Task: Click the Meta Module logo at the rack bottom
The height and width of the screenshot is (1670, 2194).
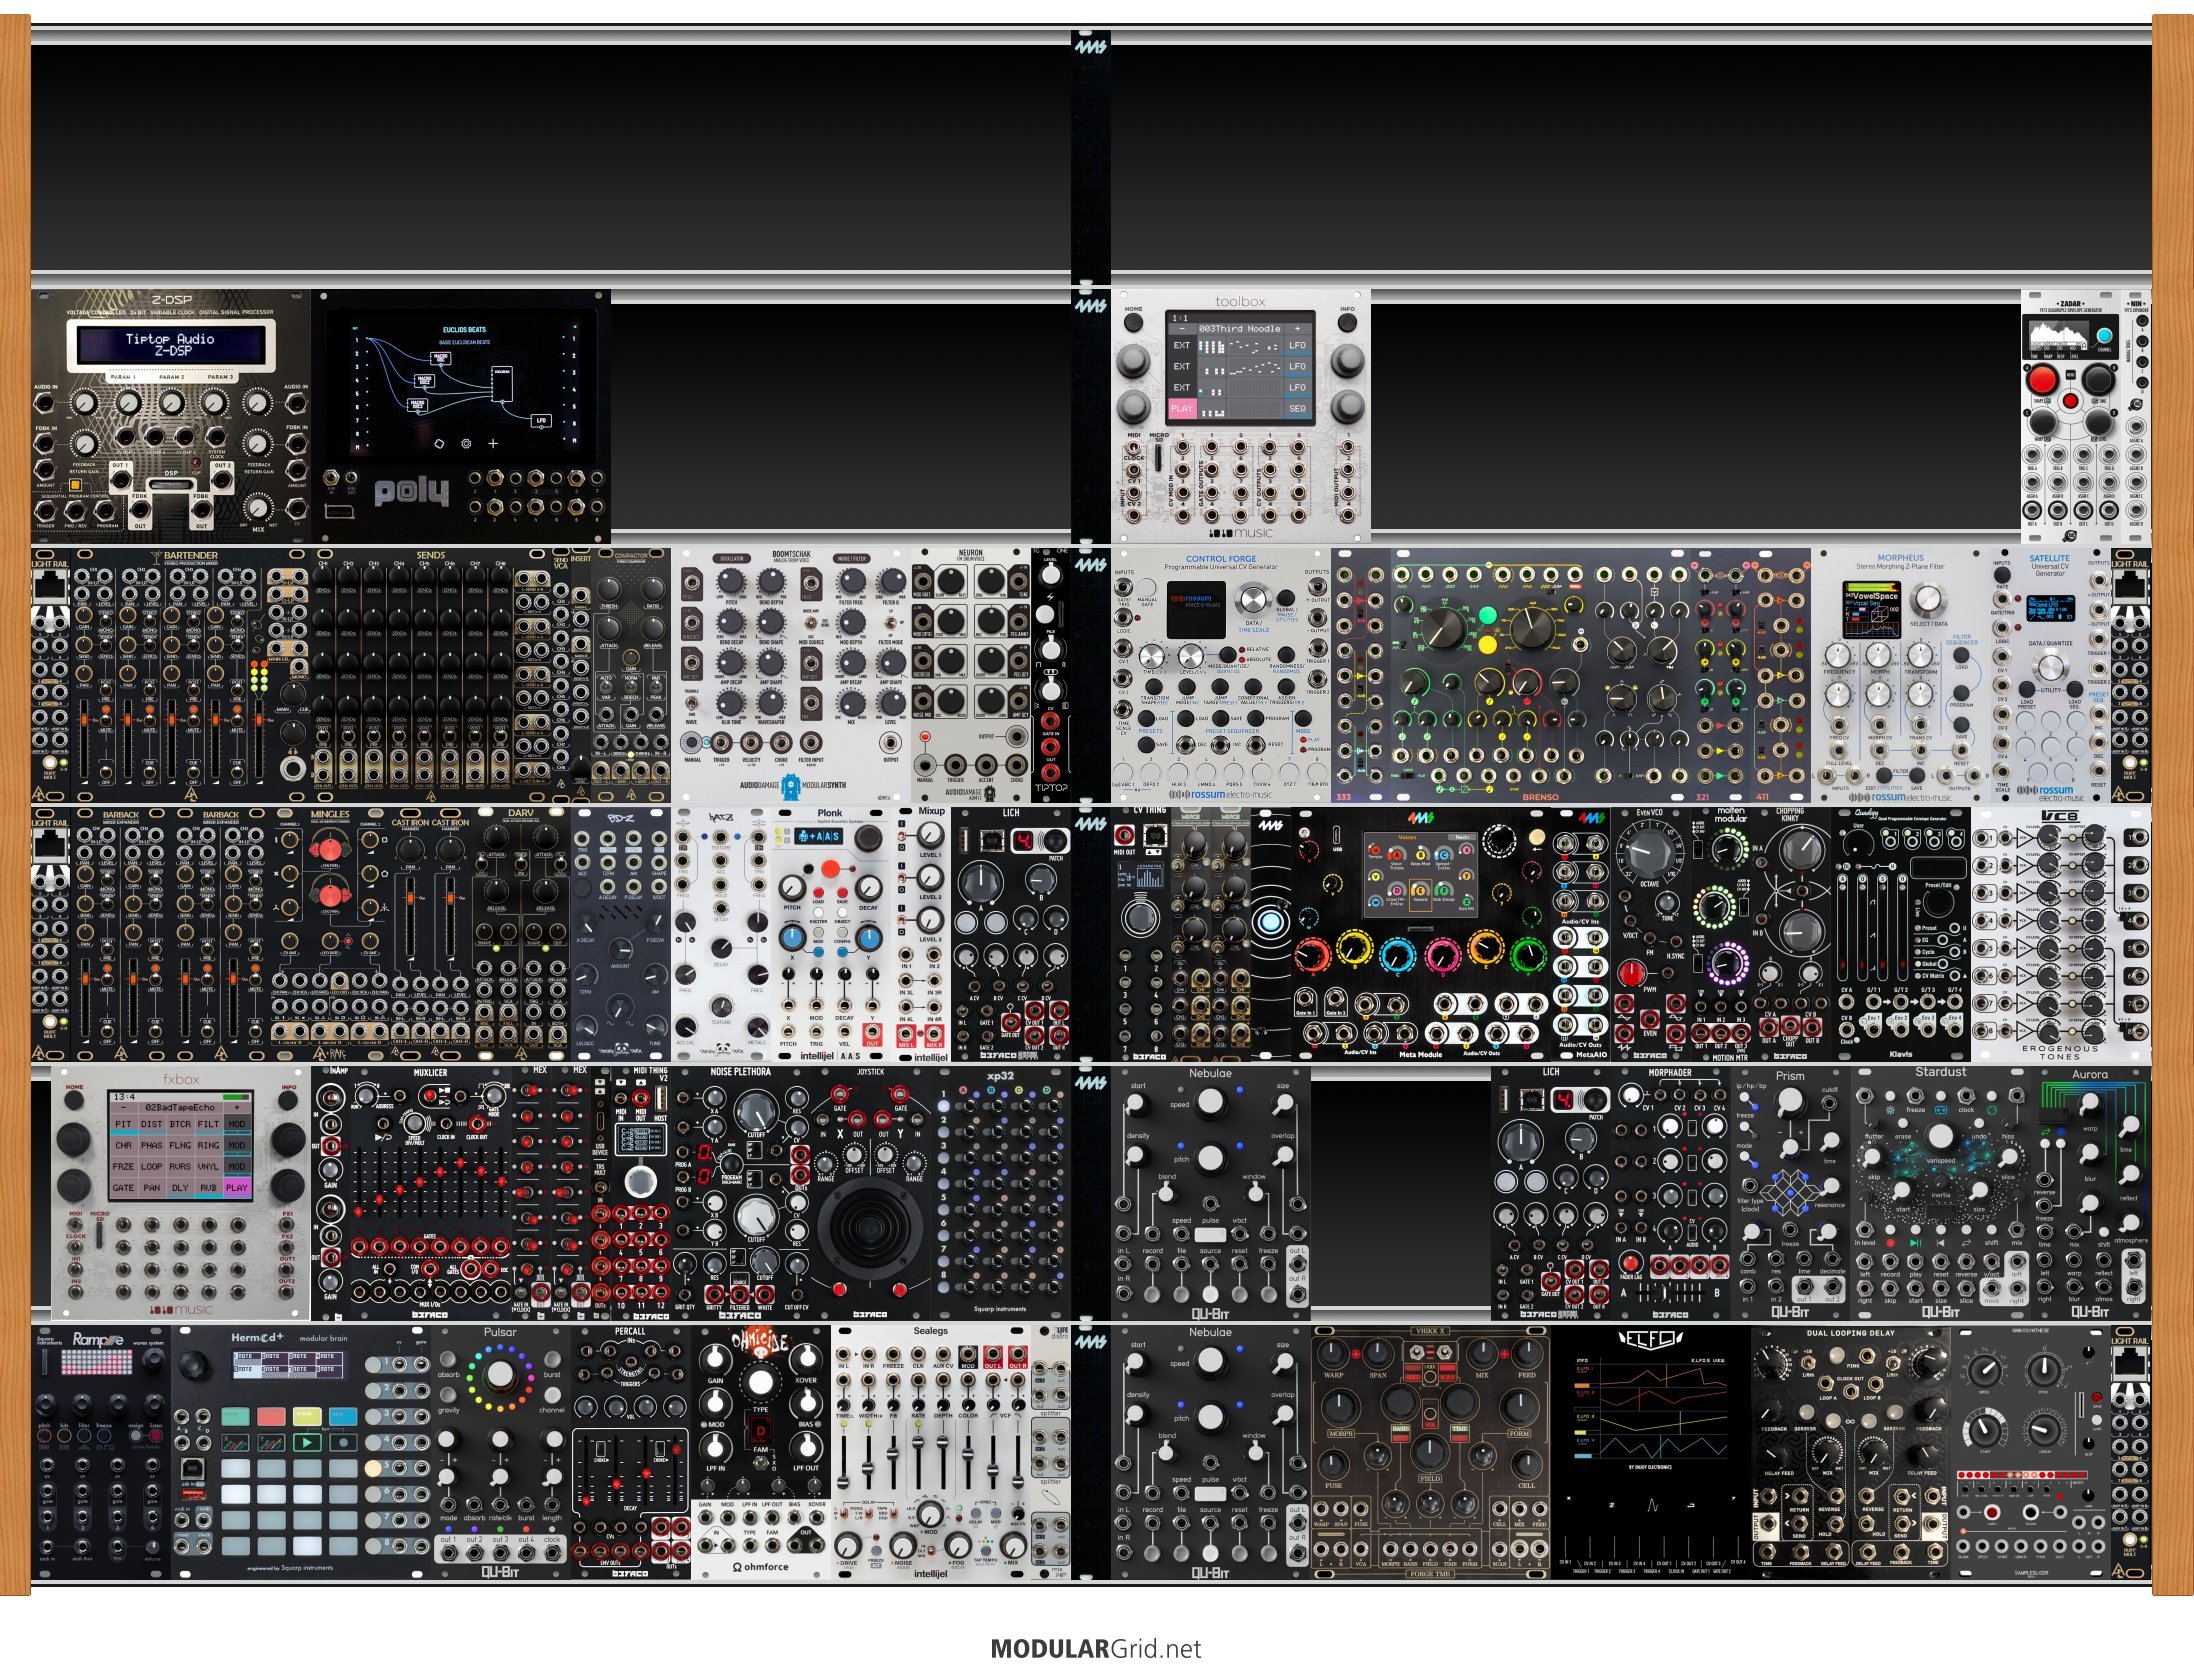Action: click(x=1420, y=1054)
